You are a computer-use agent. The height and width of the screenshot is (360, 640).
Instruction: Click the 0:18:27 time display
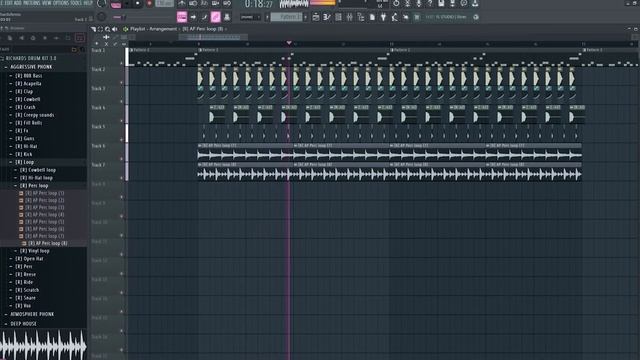tap(258, 4)
